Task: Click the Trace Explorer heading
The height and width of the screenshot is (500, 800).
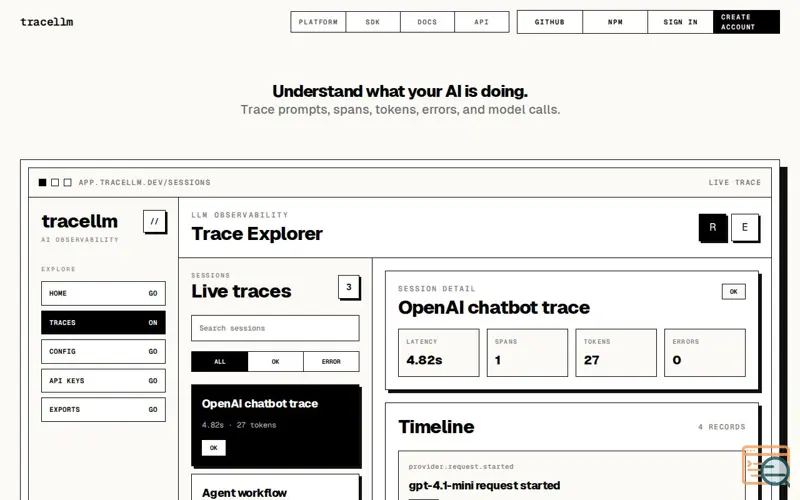Action: [257, 234]
